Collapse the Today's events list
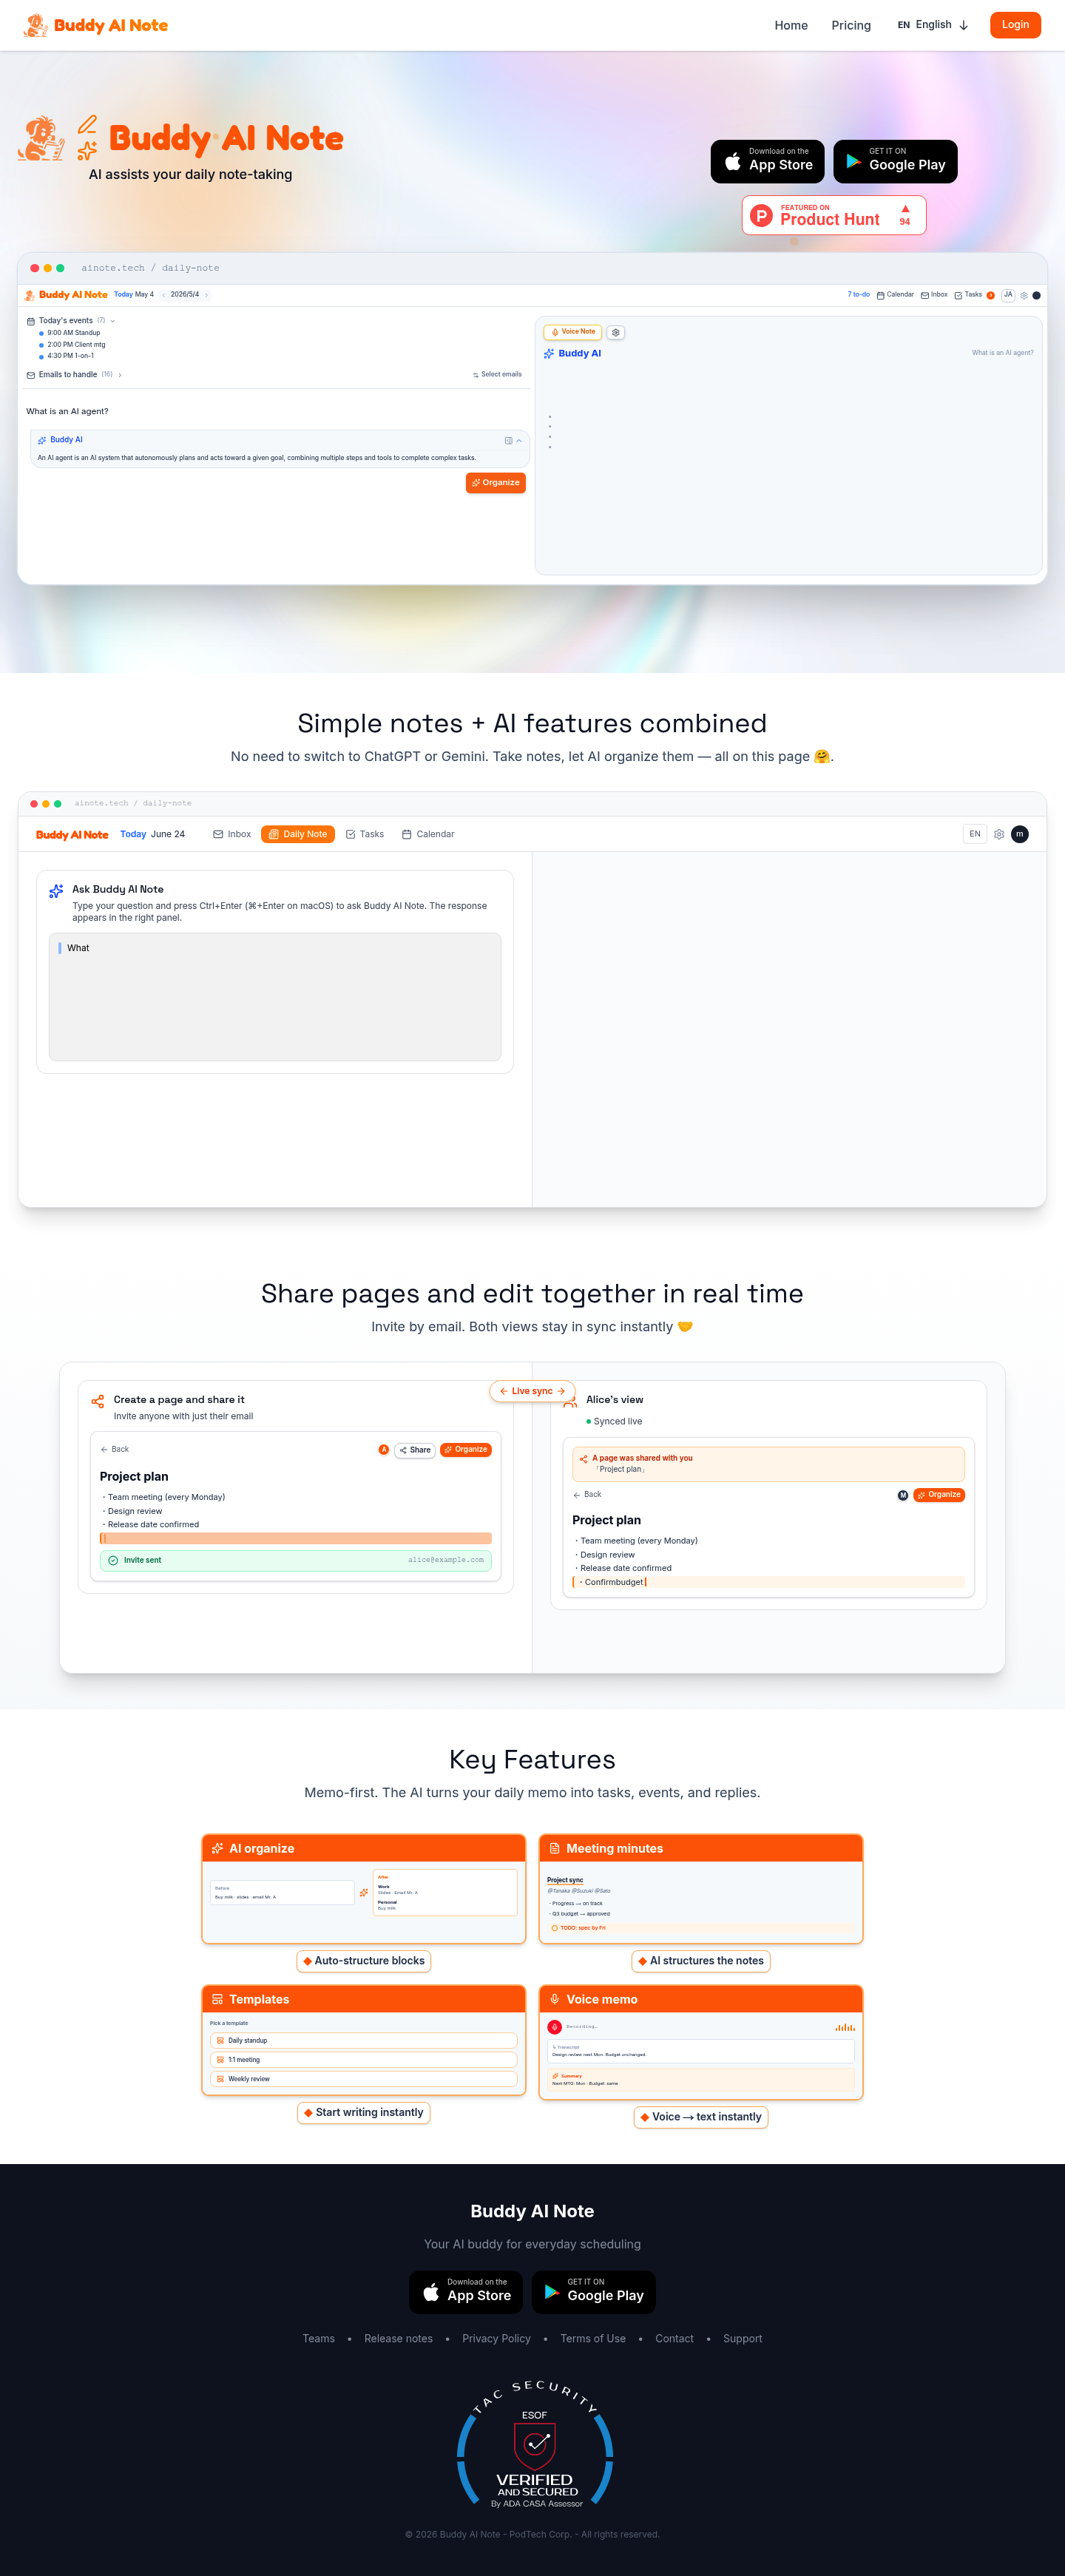This screenshot has width=1065, height=2576. [112, 321]
